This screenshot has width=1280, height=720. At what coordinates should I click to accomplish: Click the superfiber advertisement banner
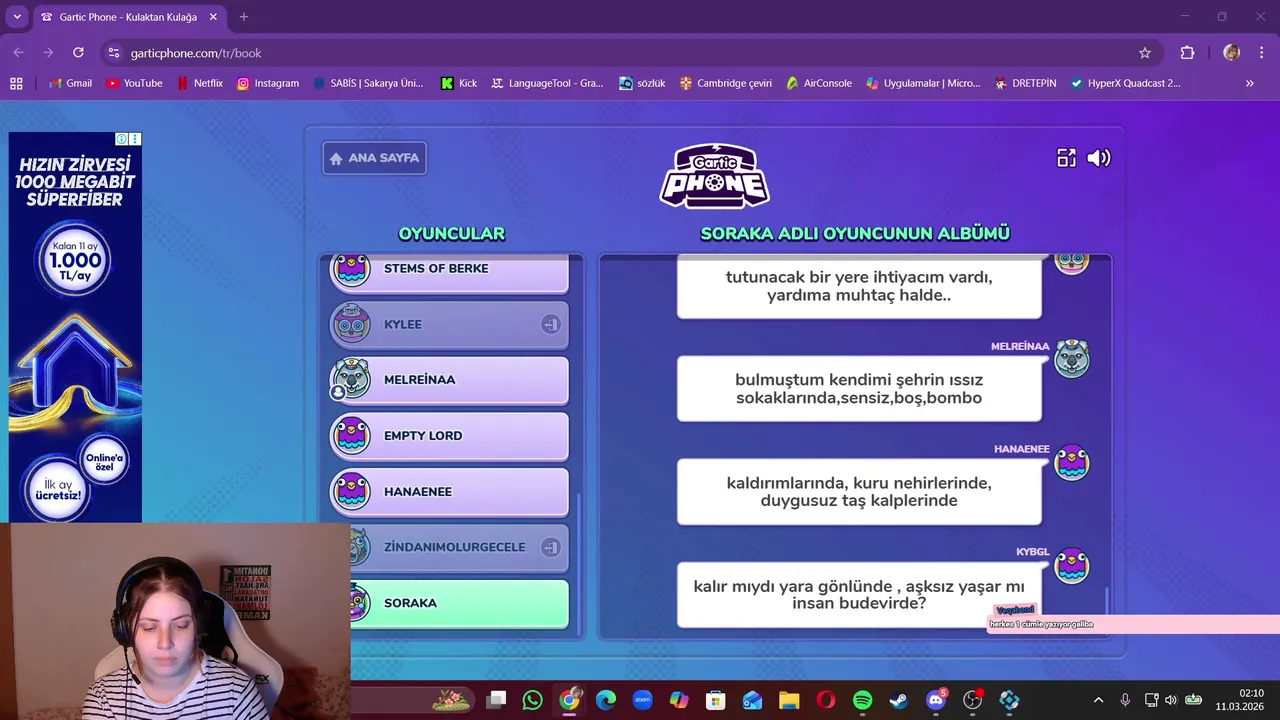[x=75, y=327]
